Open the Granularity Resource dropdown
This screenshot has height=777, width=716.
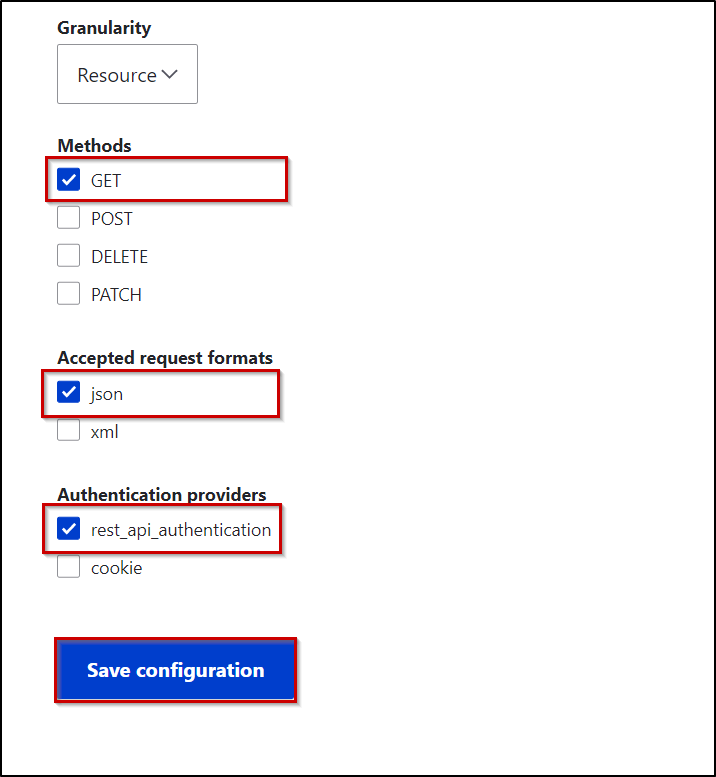(x=127, y=74)
